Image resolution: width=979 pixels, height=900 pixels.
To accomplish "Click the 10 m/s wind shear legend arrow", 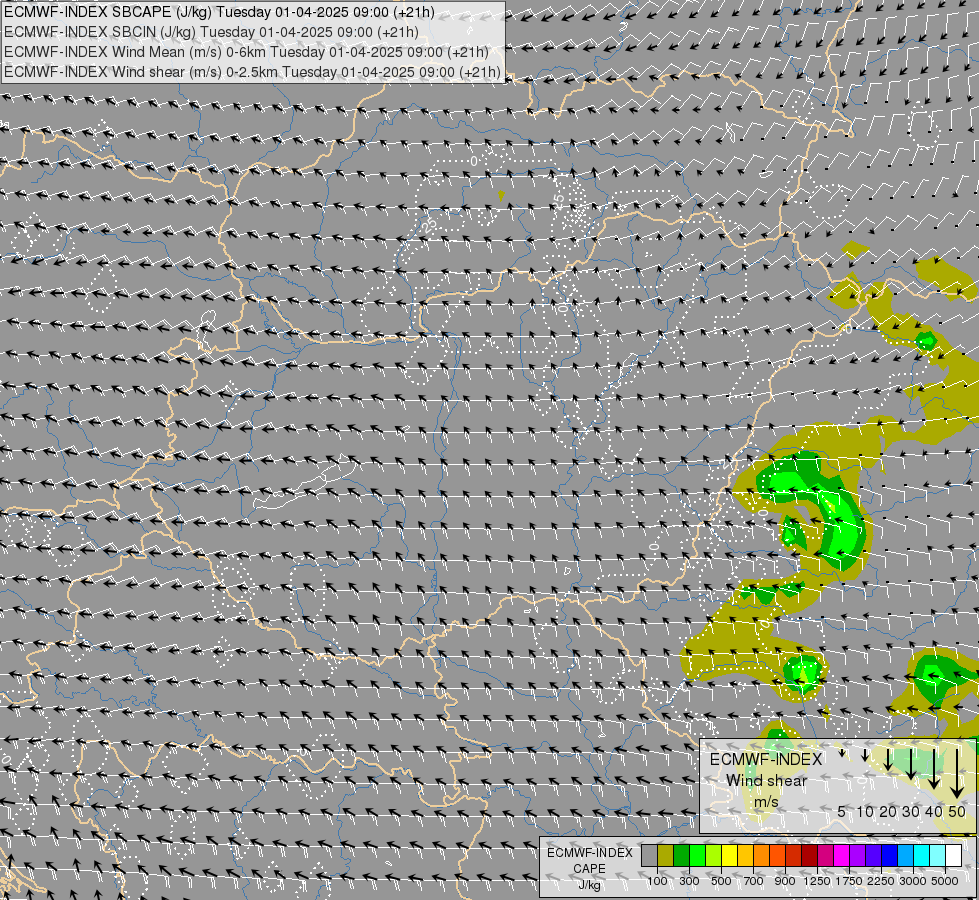I will [865, 755].
